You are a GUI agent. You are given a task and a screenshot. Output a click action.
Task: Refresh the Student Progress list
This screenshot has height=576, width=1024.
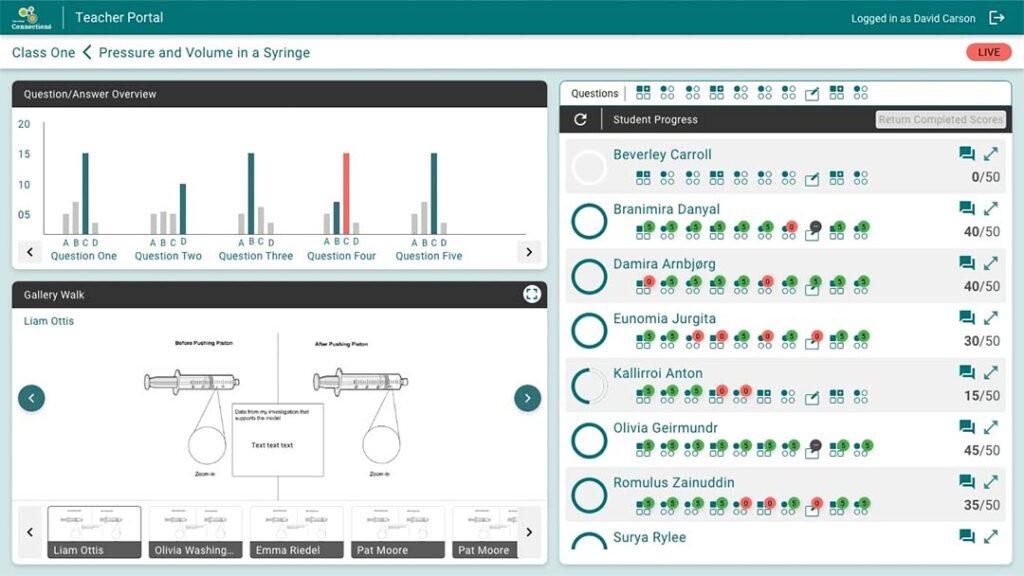[x=580, y=120]
